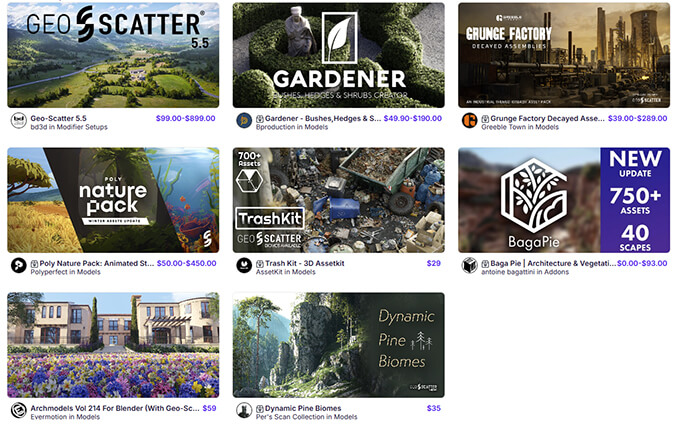The image size is (680, 427).
Task: Open the Archmodels Vol 214 title link
Action: pos(115,408)
